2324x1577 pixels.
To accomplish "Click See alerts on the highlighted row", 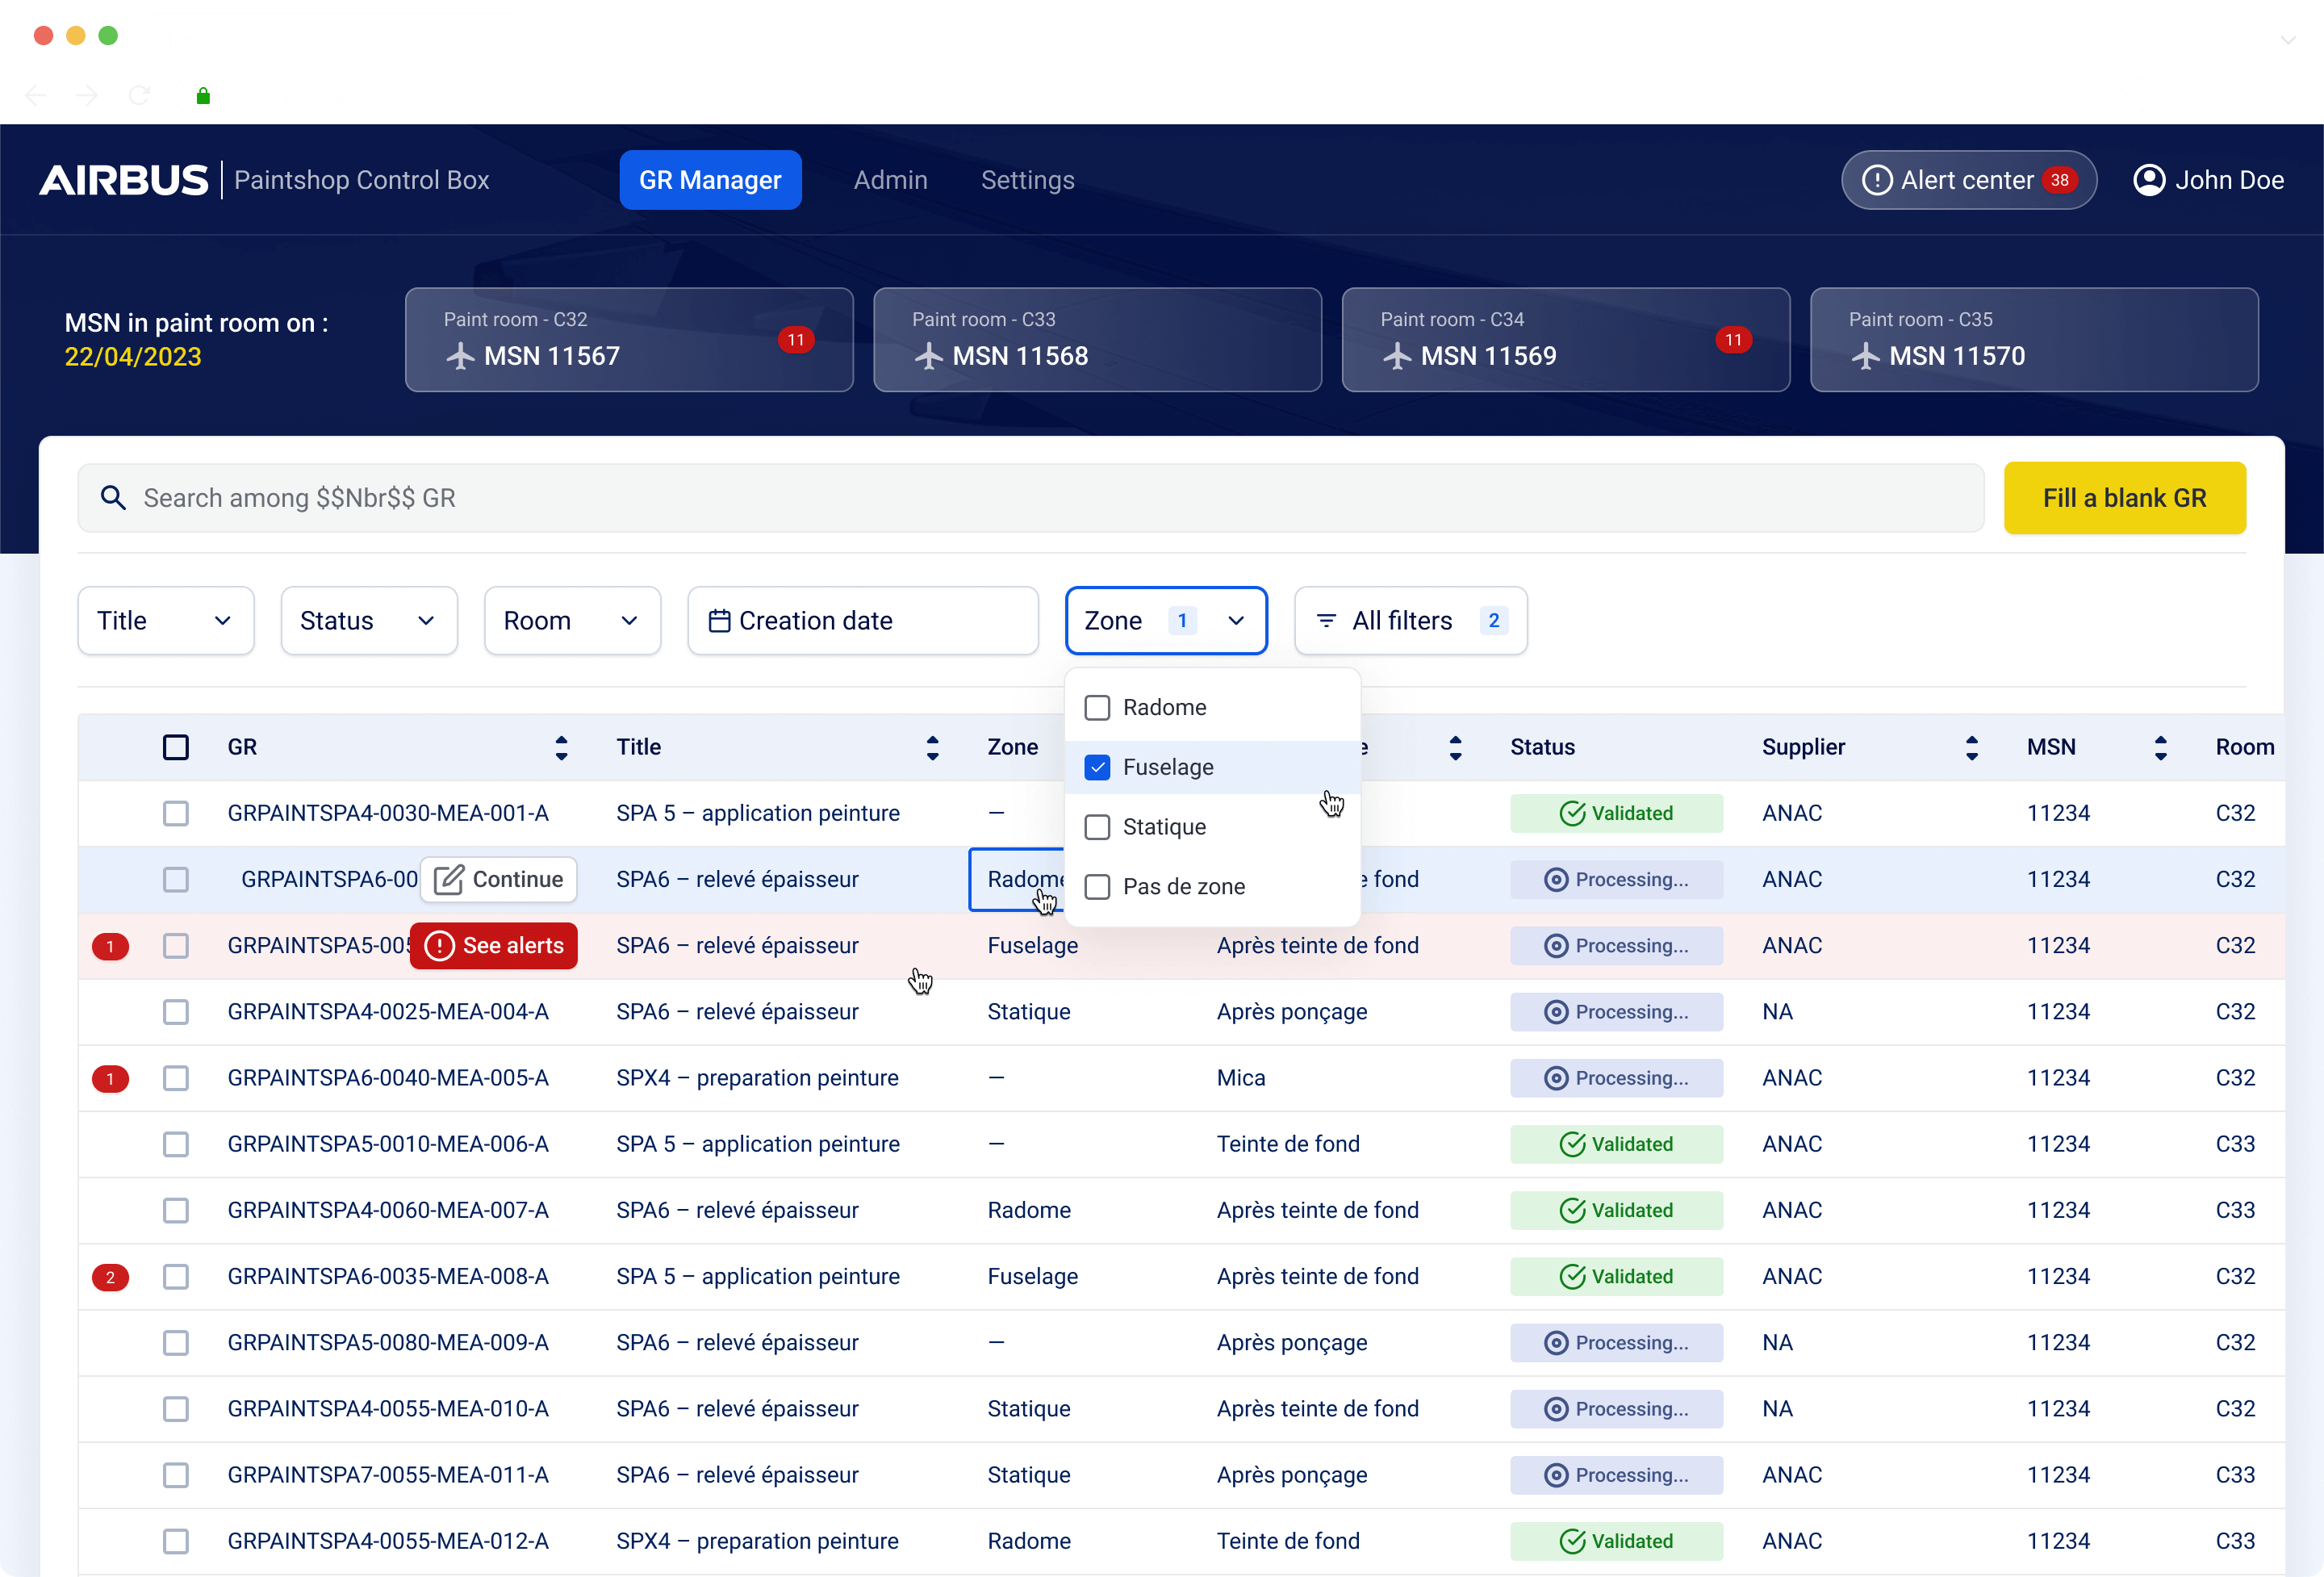I will point(493,945).
